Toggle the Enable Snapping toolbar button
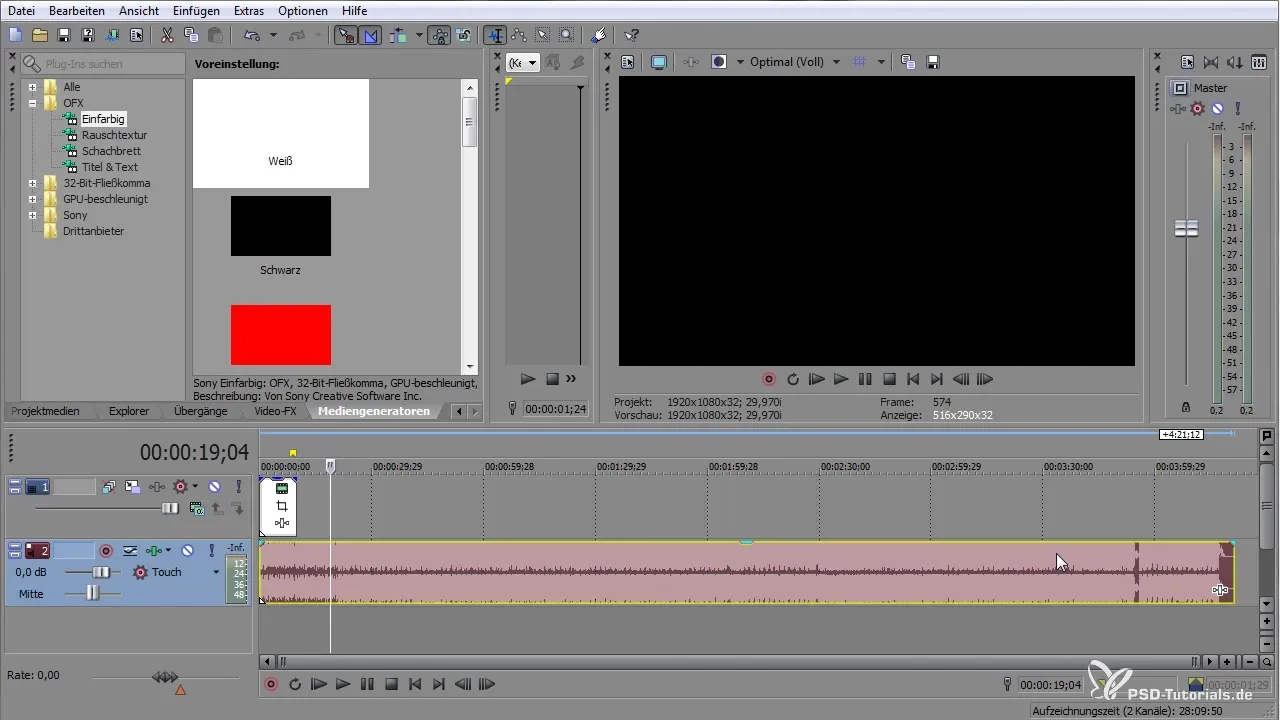 point(345,35)
